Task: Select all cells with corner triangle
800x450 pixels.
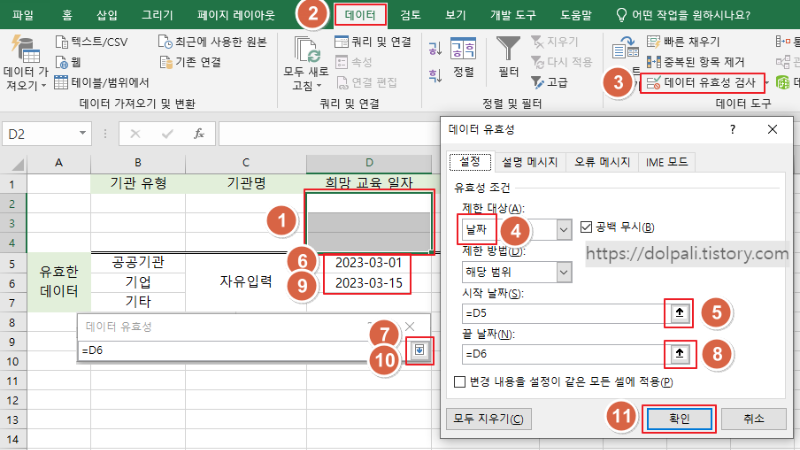Action: 17,164
